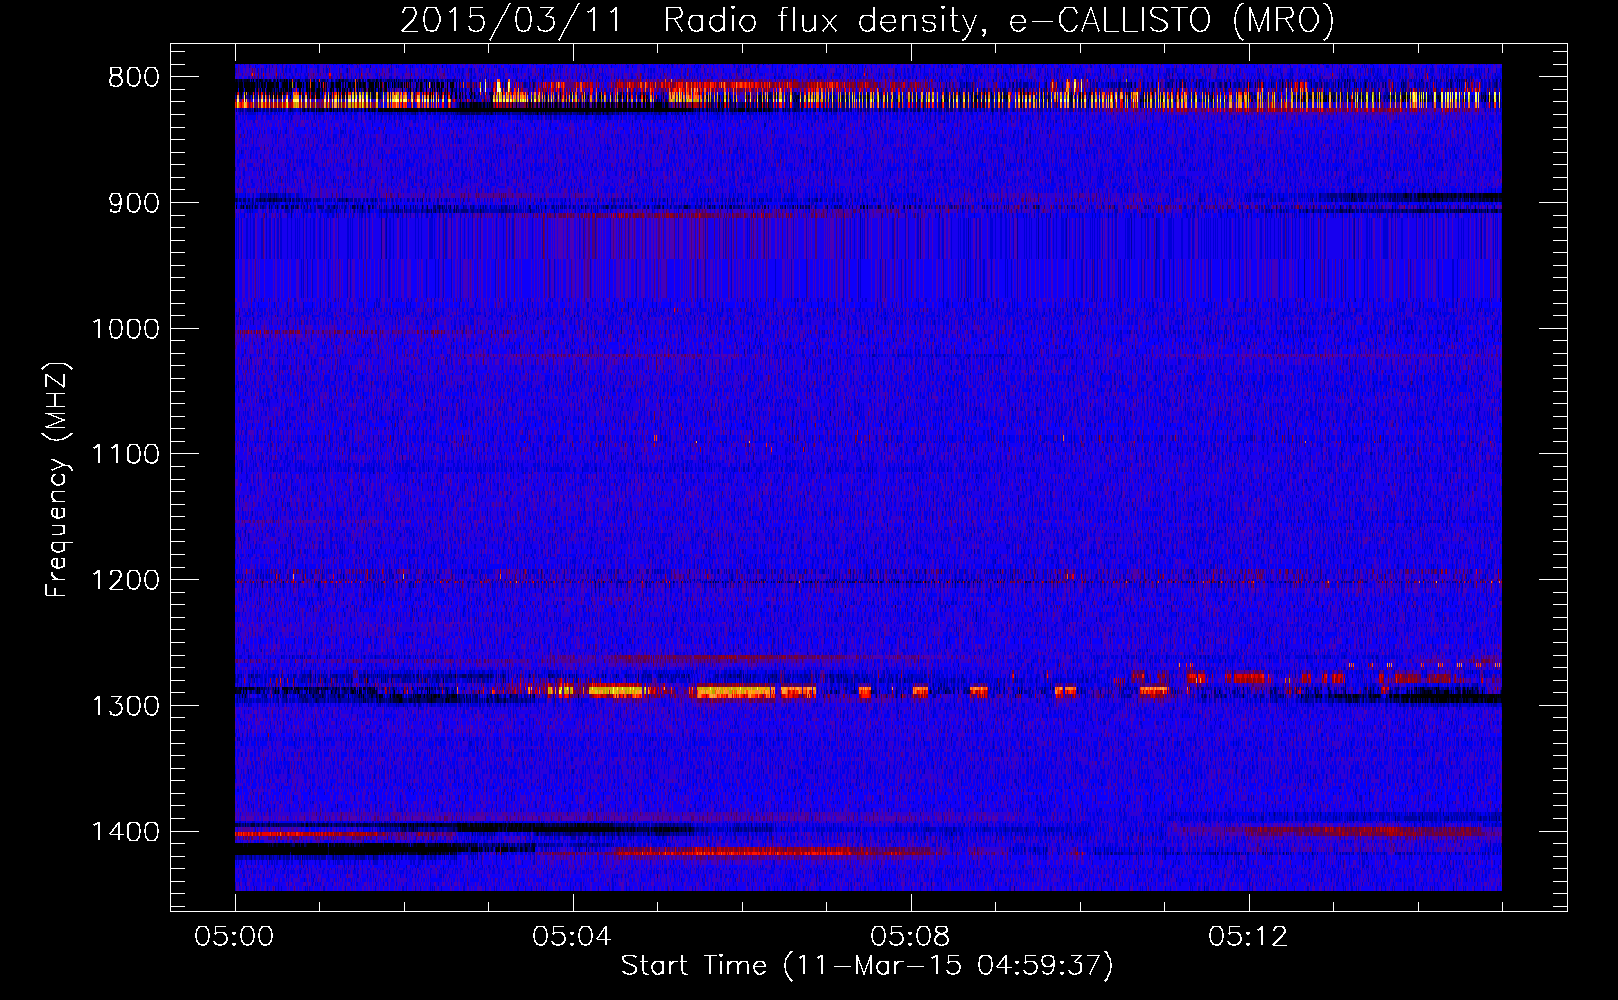
Task: Click the 1100 frequency tick label
Action: click(x=126, y=454)
